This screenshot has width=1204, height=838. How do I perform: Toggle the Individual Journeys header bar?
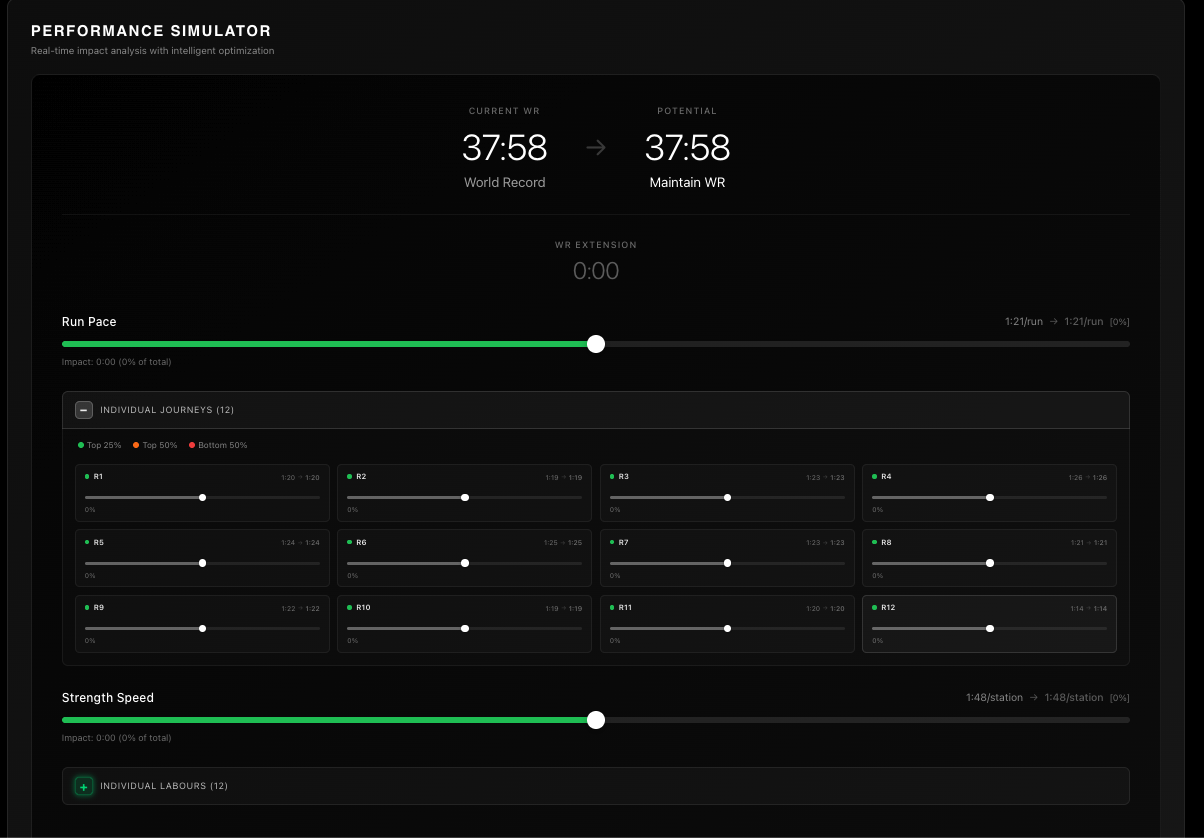click(x=596, y=410)
